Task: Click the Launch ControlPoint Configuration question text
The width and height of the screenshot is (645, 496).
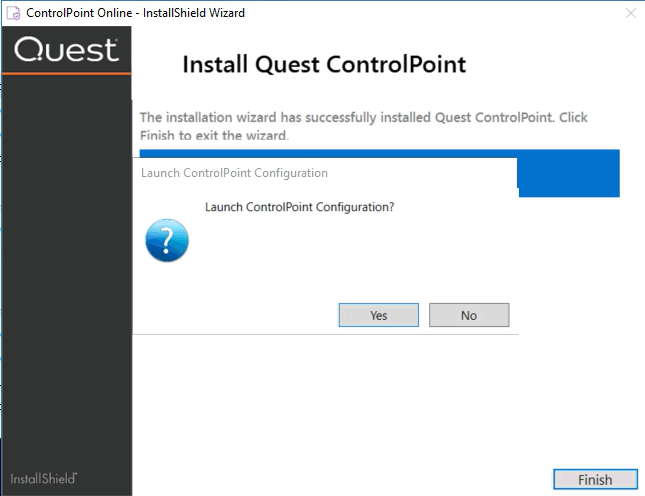Action: pyautogui.click(x=299, y=207)
